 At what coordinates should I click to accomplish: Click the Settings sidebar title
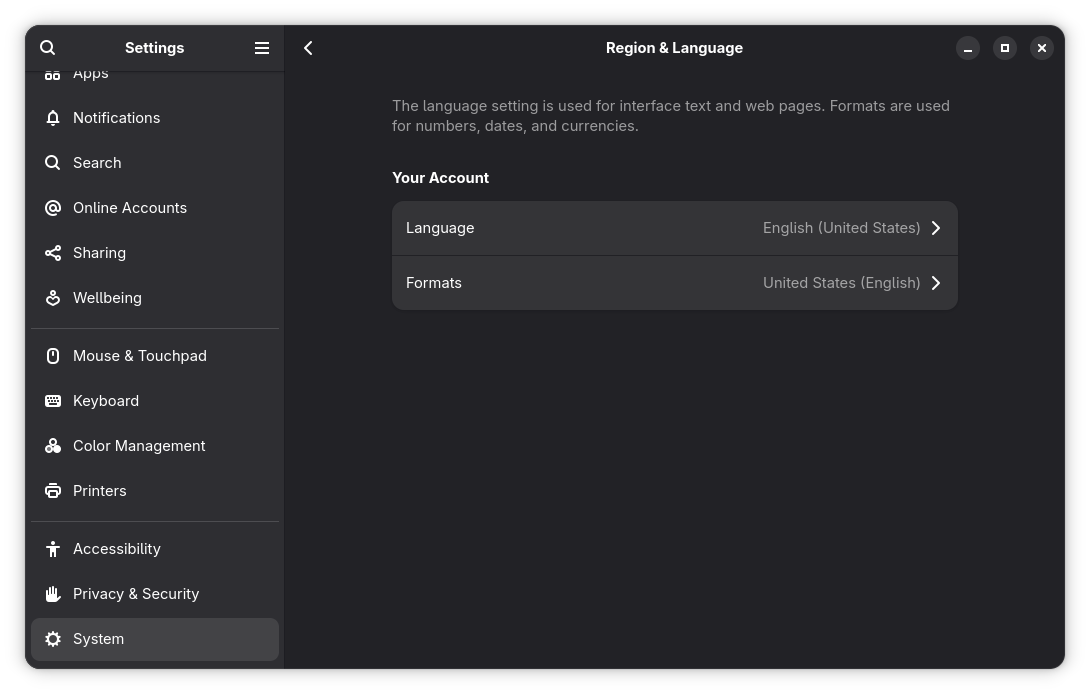pos(154,48)
